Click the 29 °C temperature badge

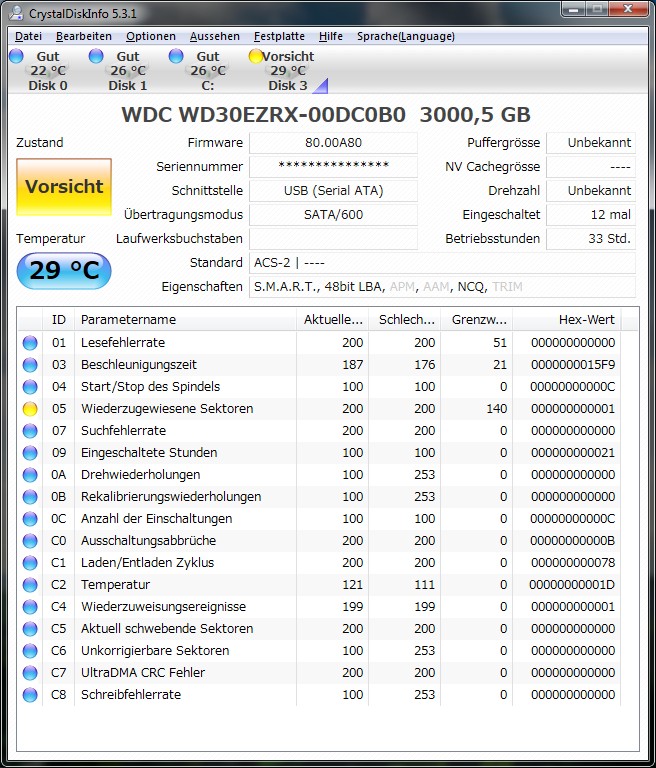click(x=64, y=270)
